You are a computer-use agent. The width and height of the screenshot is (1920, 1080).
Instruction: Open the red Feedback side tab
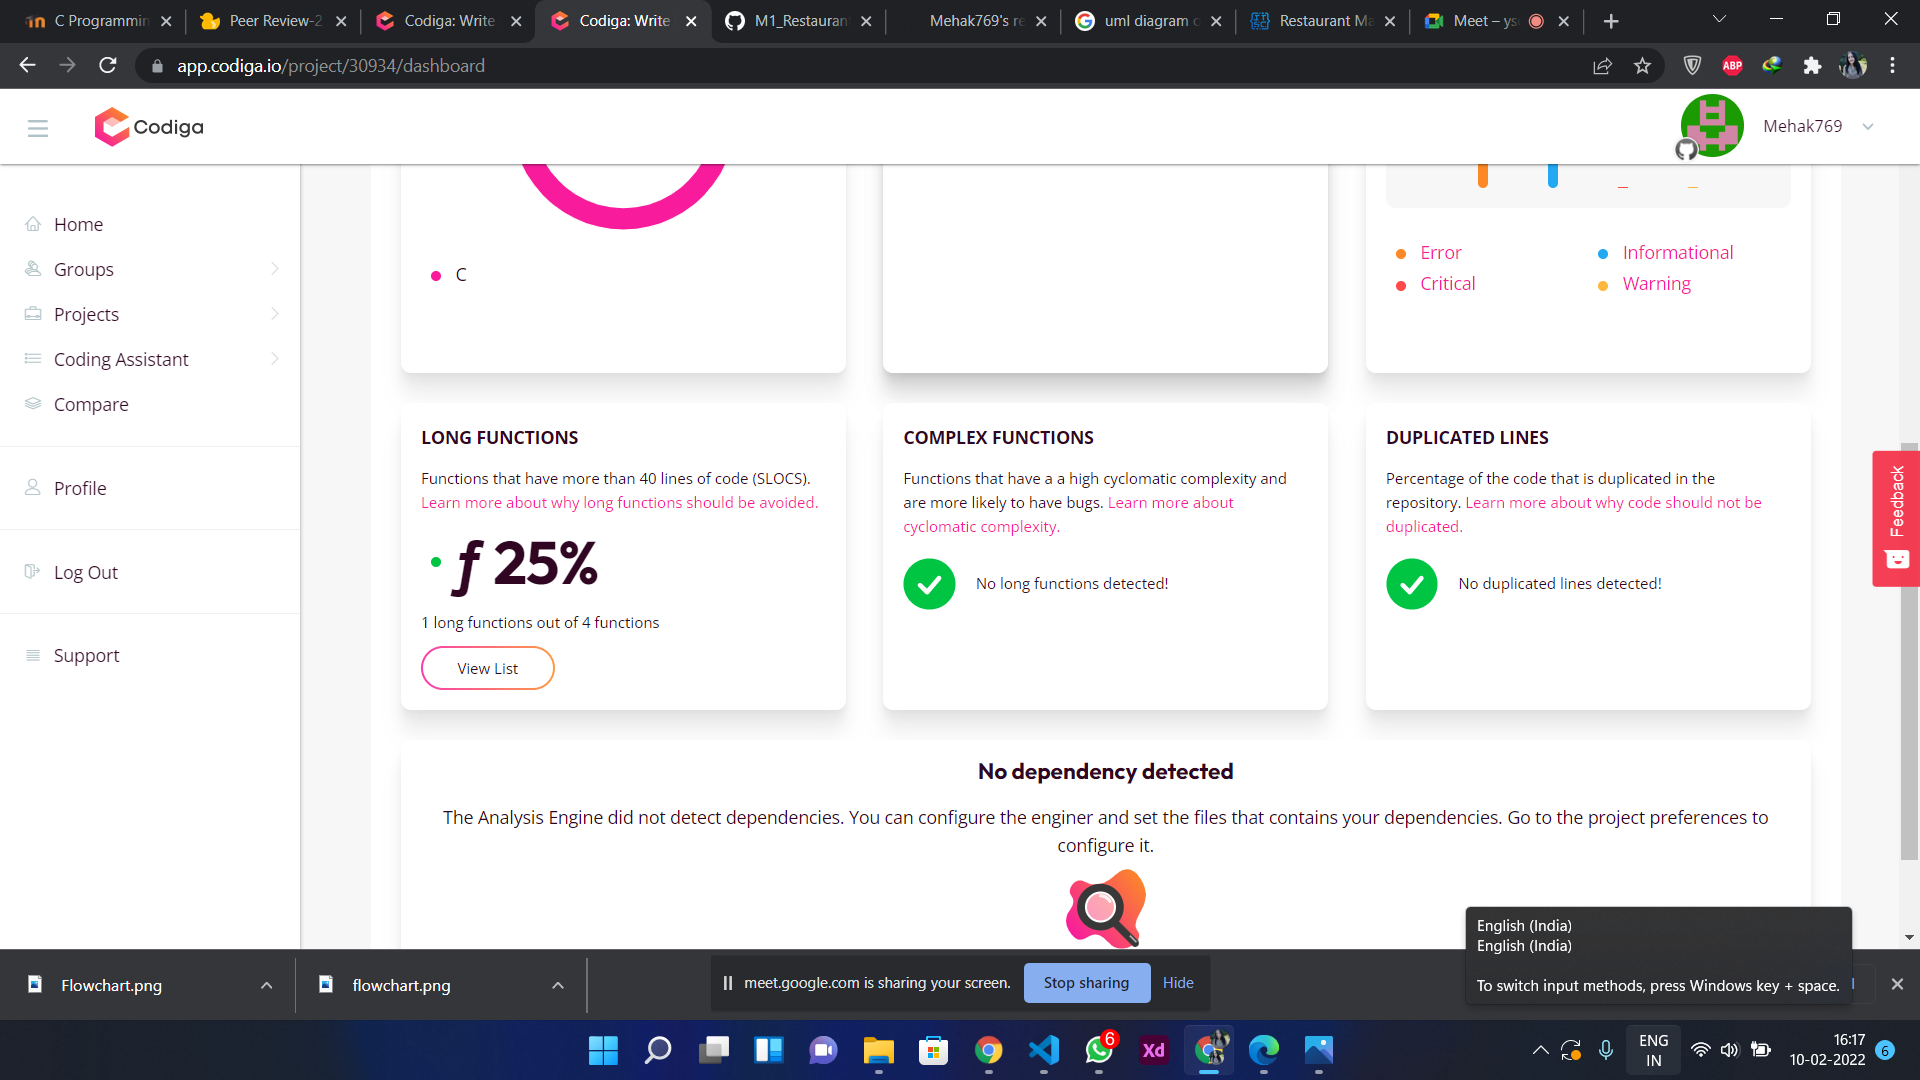click(x=1895, y=517)
